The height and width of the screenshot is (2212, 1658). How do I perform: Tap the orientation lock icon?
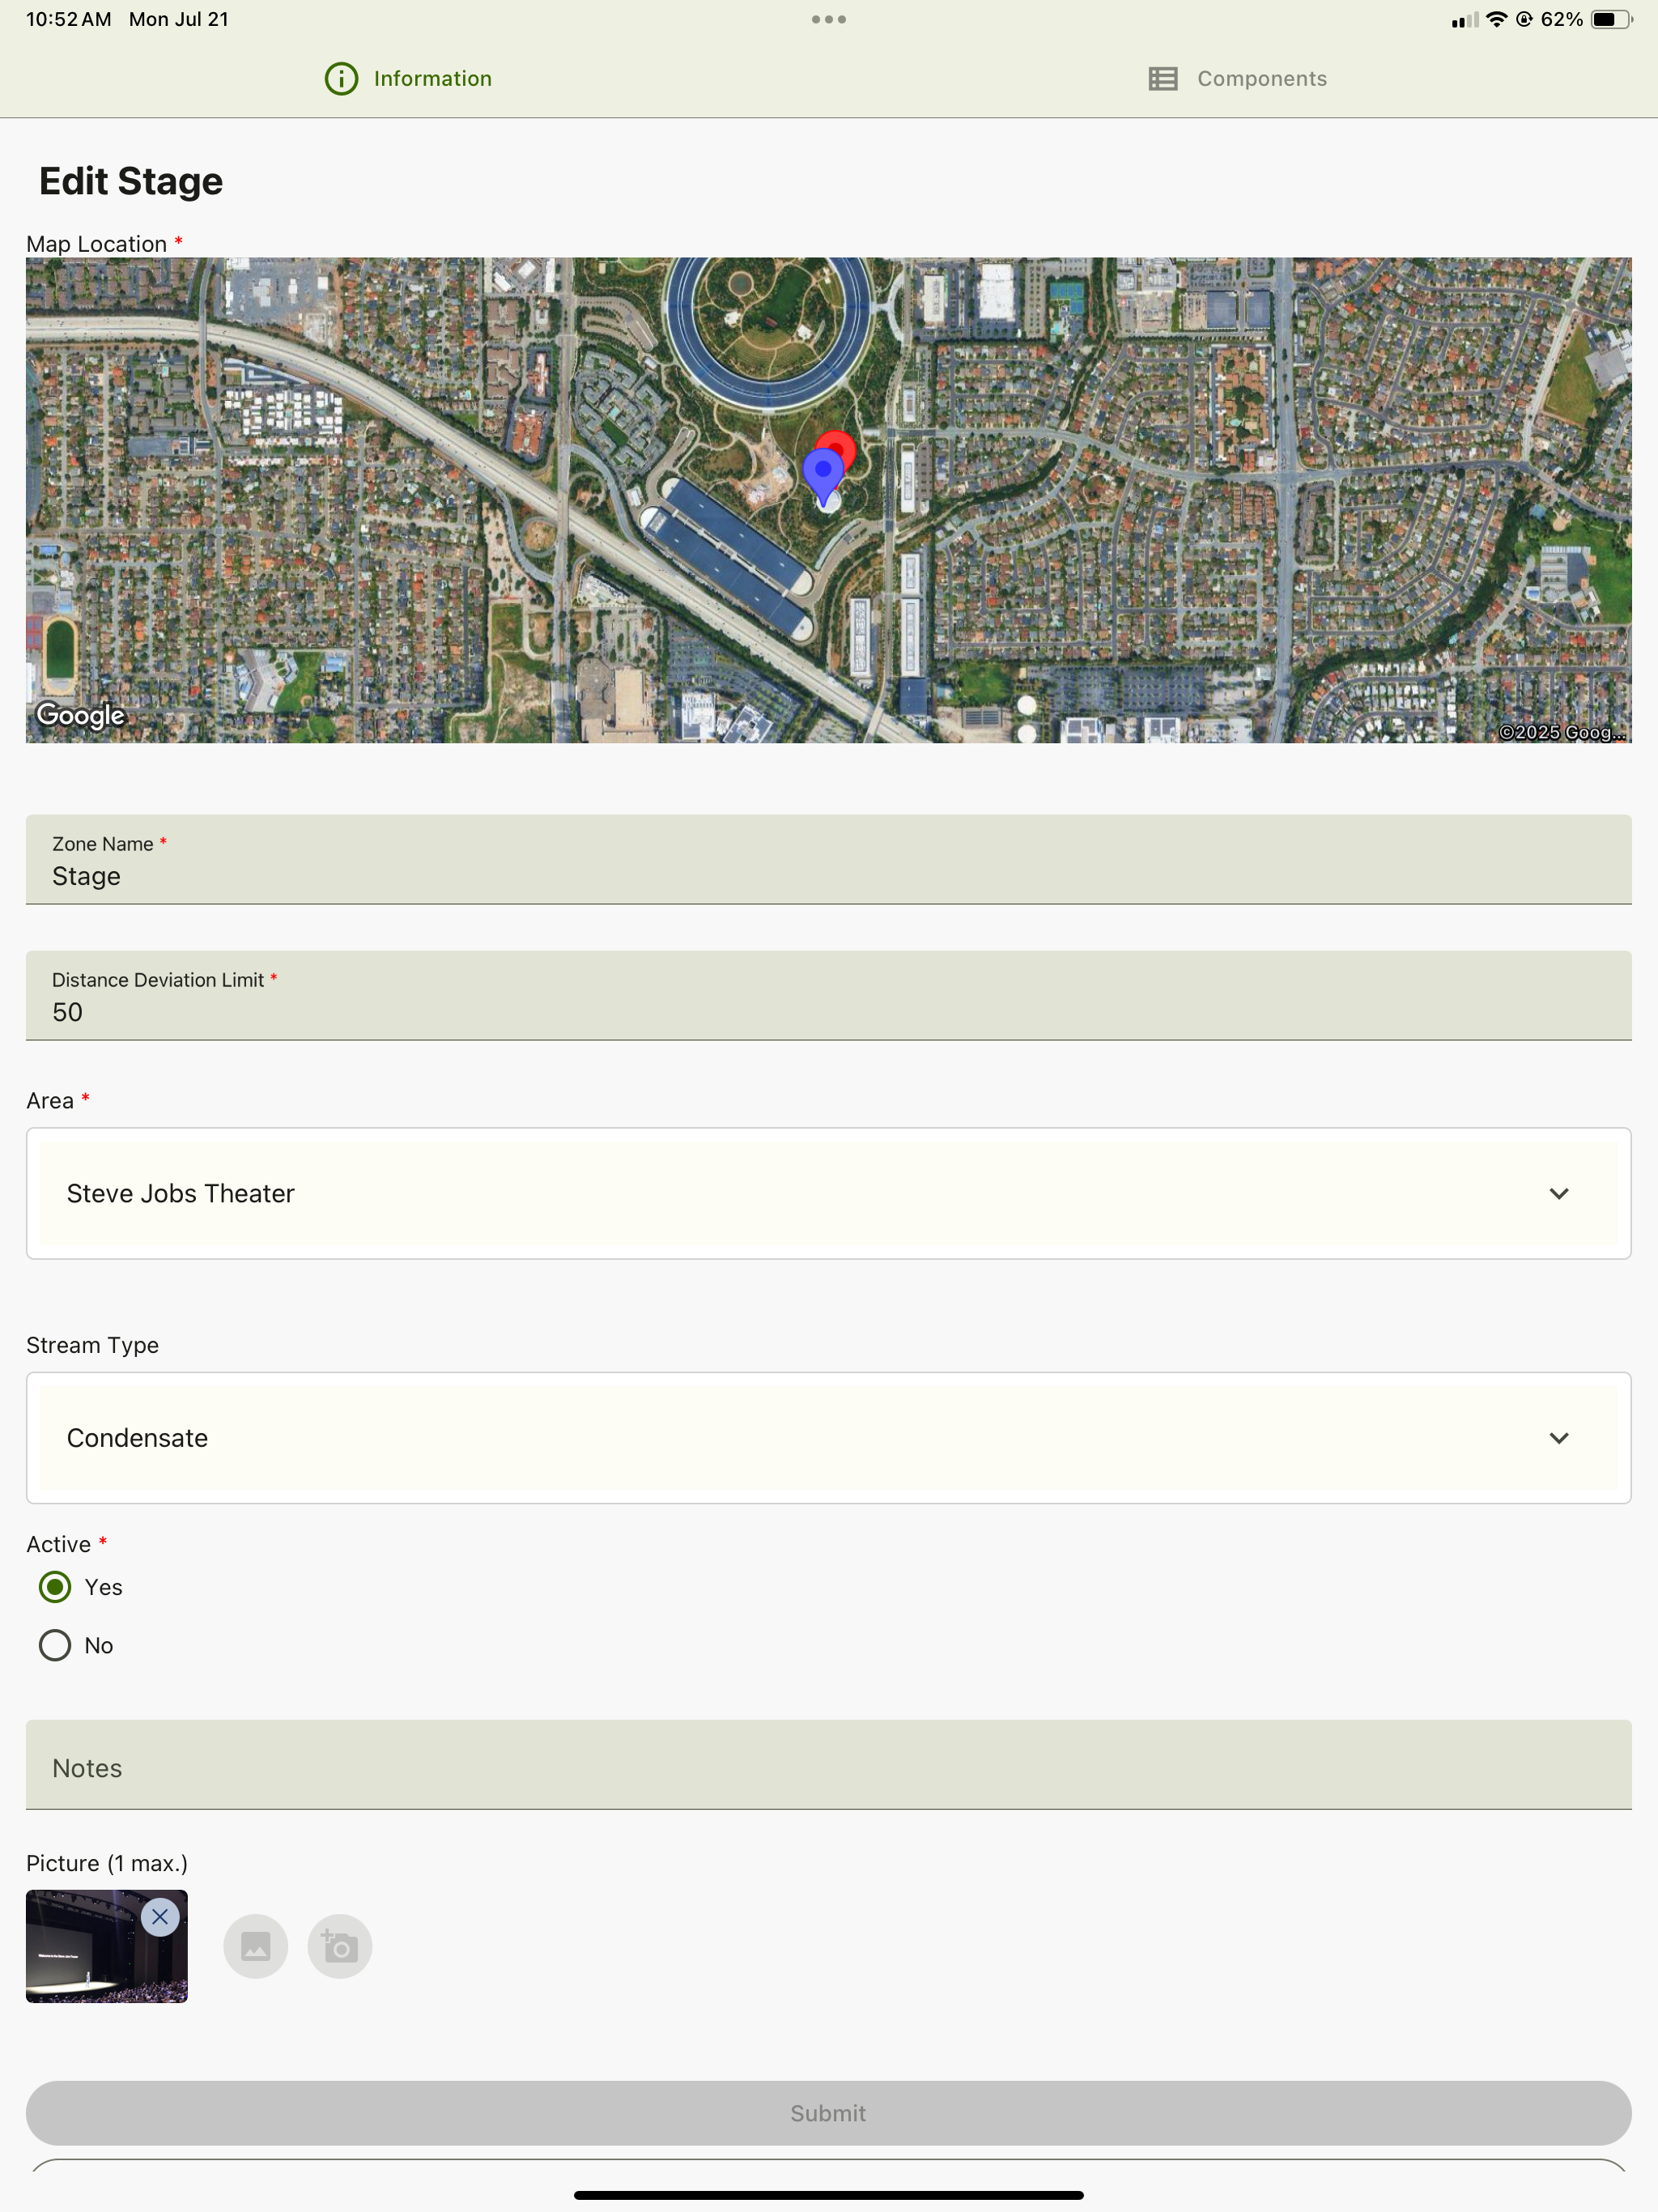point(1524,19)
